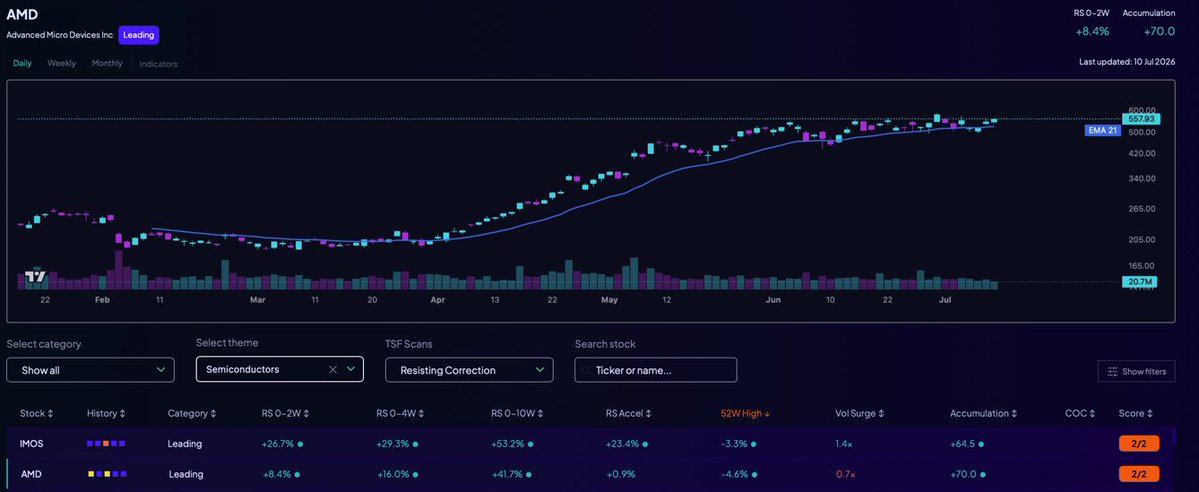Switch to the Daily chart tab
The width and height of the screenshot is (1199, 492).
22,64
